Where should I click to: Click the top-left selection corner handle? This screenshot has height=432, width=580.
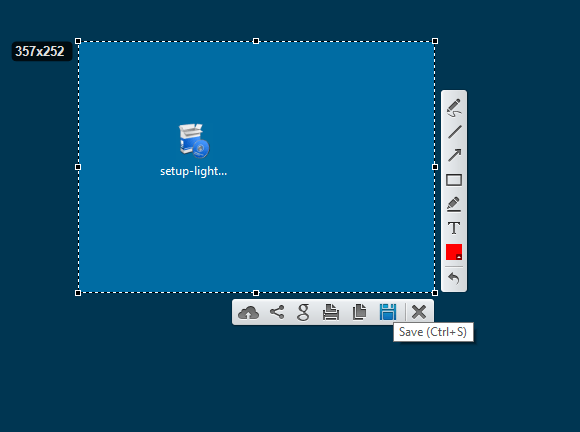[78, 41]
